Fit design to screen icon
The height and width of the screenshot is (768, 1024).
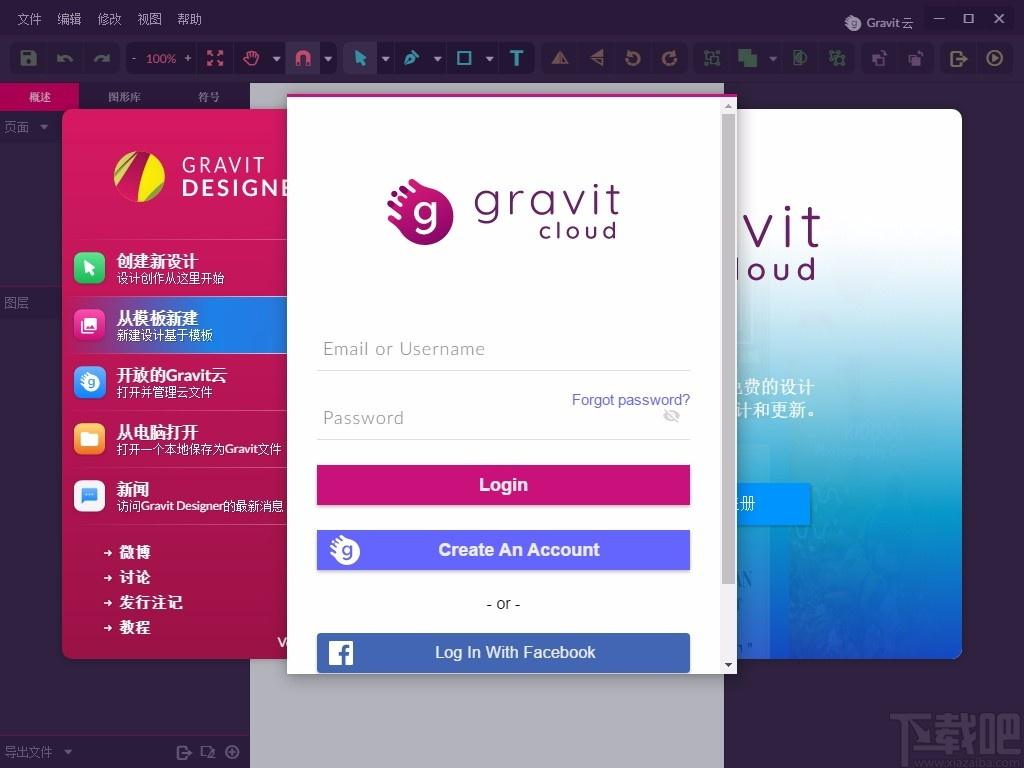tap(215, 58)
